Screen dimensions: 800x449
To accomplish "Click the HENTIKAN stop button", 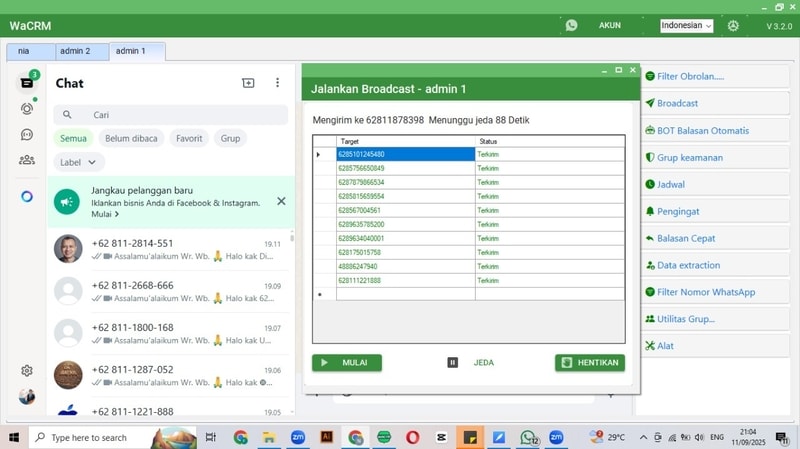I will click(x=590, y=363).
